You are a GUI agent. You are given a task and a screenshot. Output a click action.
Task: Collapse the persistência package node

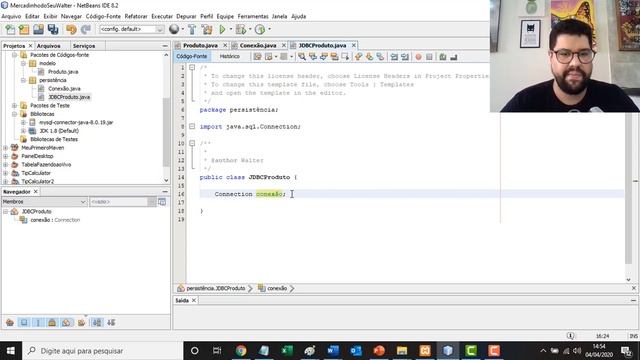pos(23,80)
